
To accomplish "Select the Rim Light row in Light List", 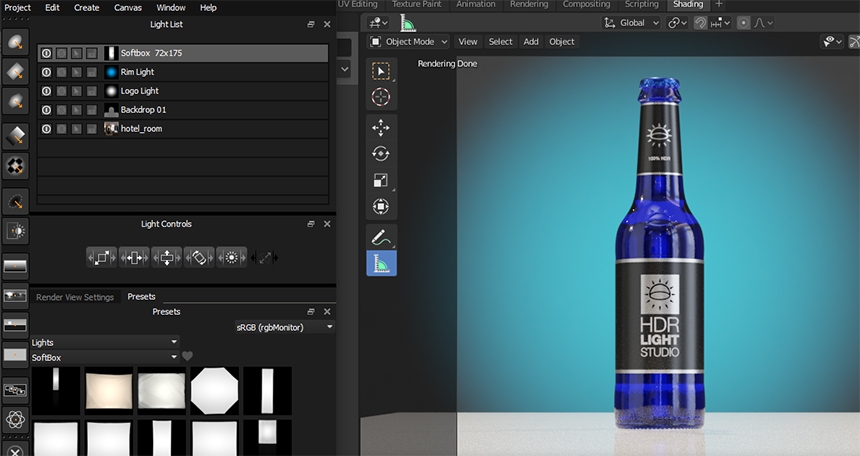I will click(183, 72).
